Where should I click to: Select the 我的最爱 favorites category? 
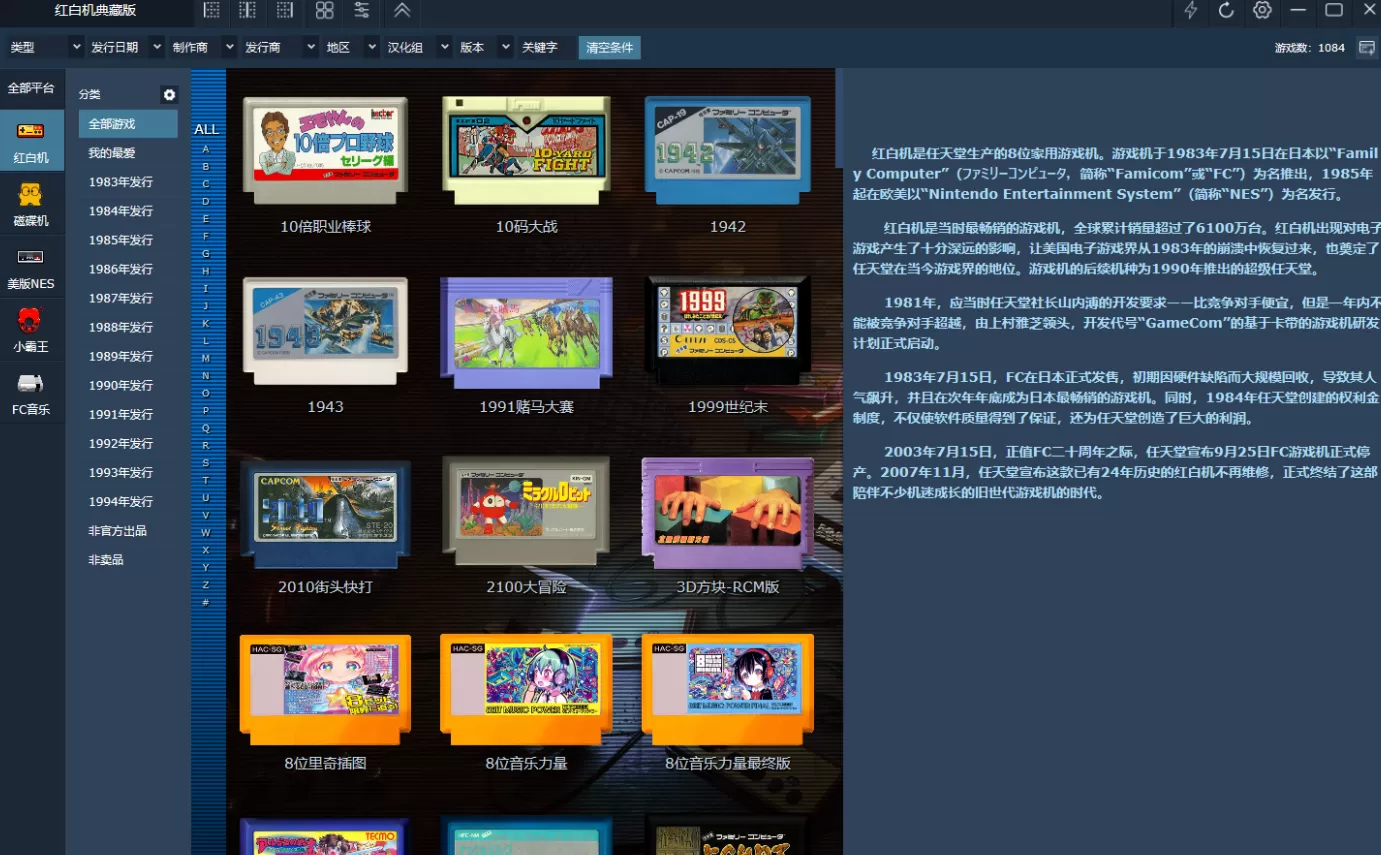112,153
